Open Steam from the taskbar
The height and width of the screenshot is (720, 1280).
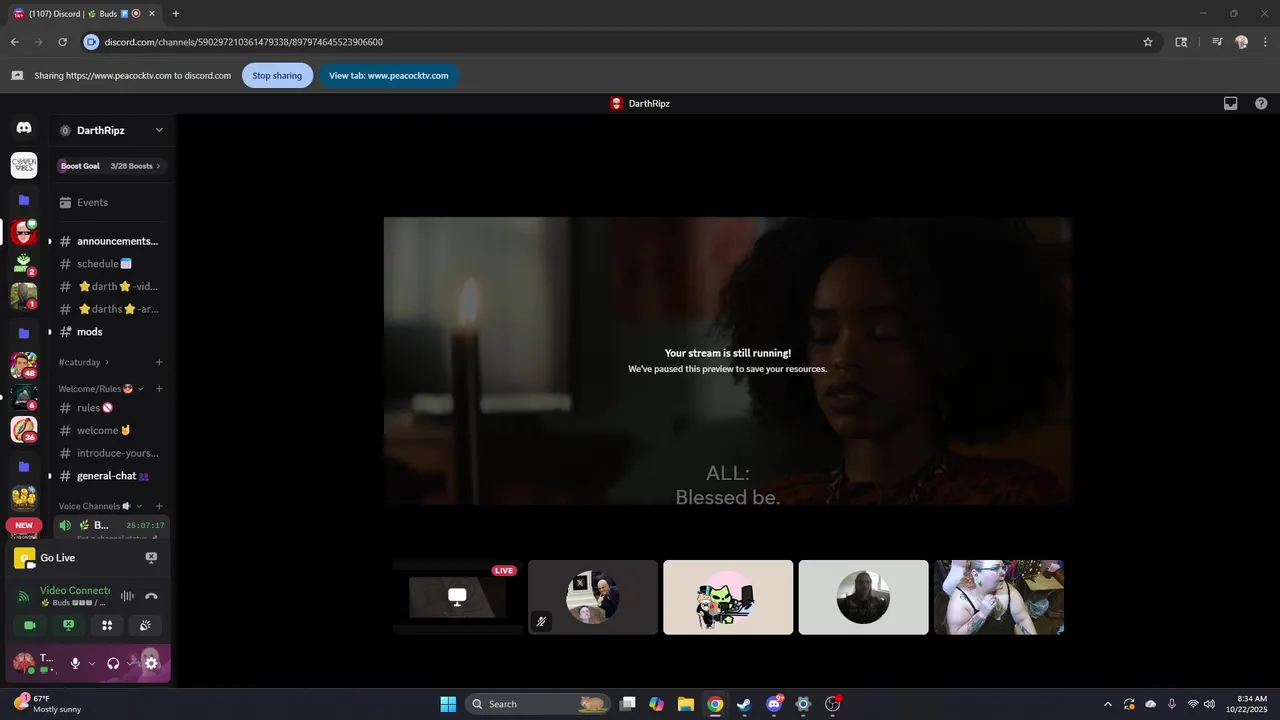[744, 704]
